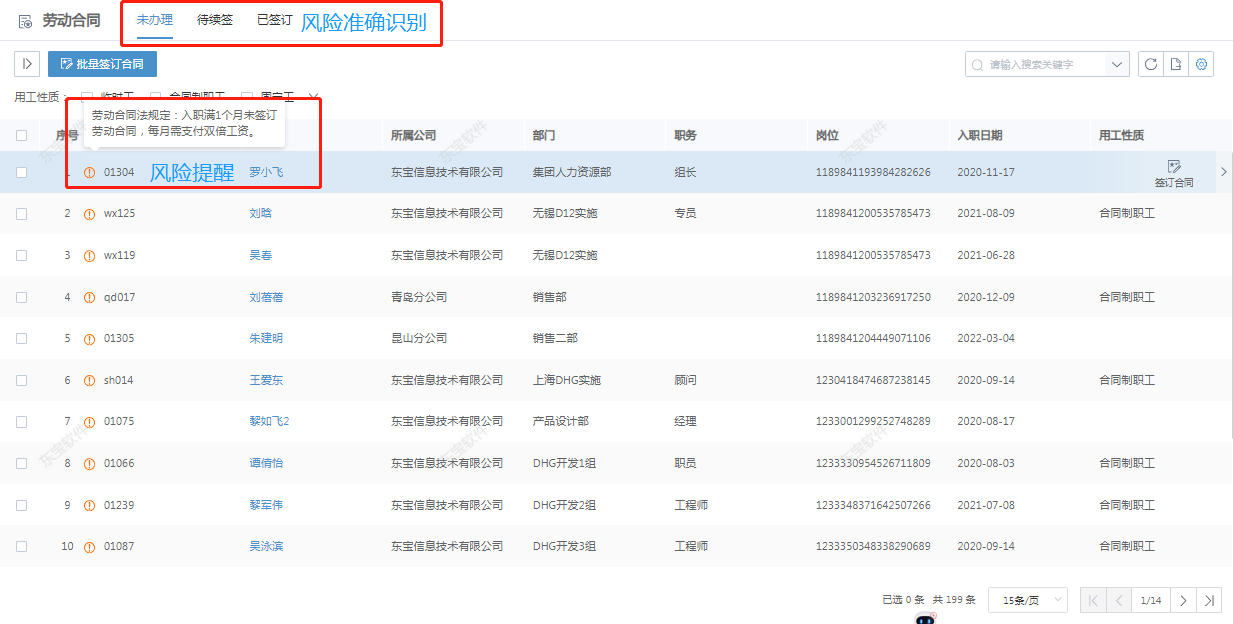Screen dimensions: 1233x624
Task: Click the sidebar expand icon left of 批量签订合同
Action: pyautogui.click(x=26, y=63)
